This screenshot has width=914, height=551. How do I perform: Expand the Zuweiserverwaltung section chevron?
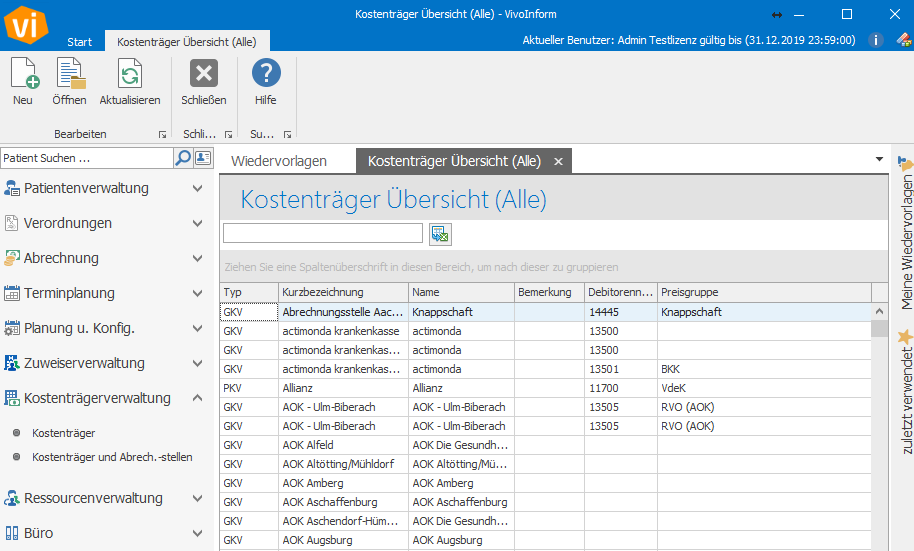point(198,363)
